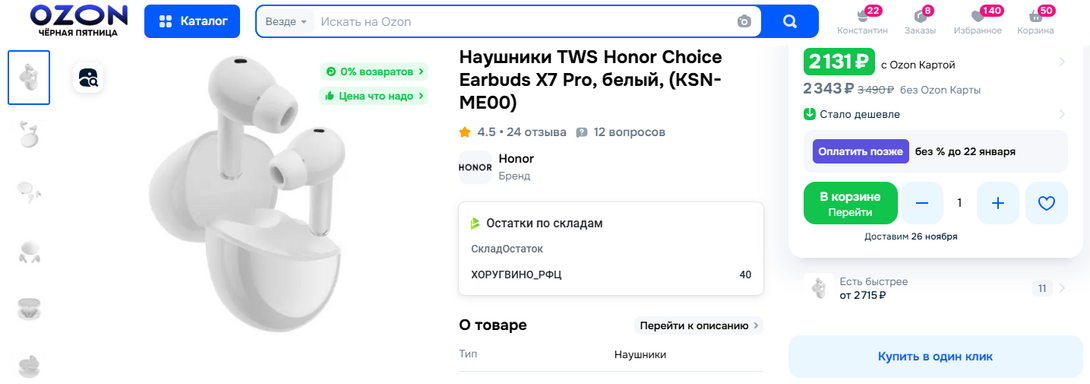Image resolution: width=1090 pixels, height=384 pixels.
Task: Open the Каталог menu
Action: pyautogui.click(x=193, y=22)
